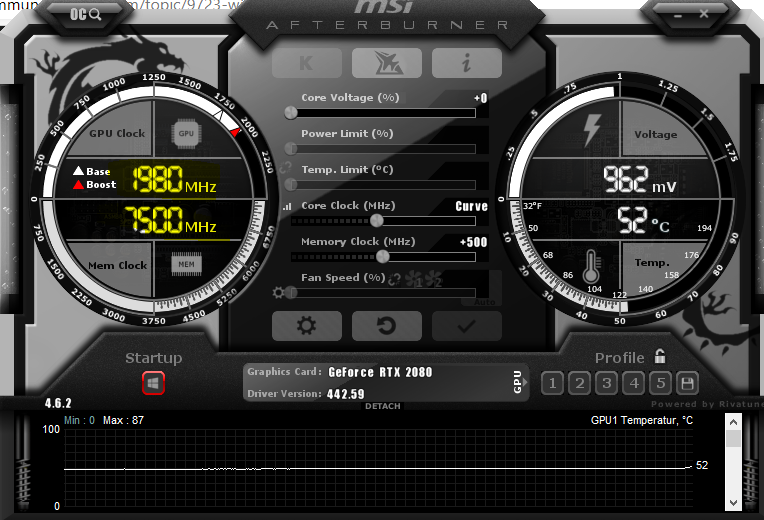The height and width of the screenshot is (520, 764).
Task: Save profile with the floppy disk icon
Action: [x=688, y=383]
